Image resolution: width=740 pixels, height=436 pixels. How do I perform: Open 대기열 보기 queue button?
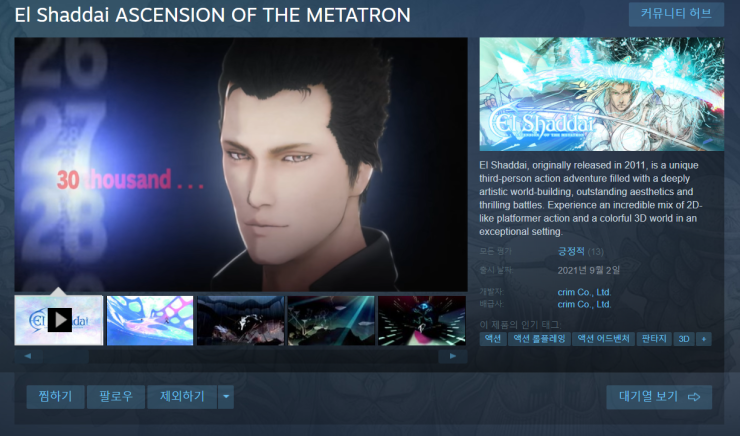click(659, 397)
